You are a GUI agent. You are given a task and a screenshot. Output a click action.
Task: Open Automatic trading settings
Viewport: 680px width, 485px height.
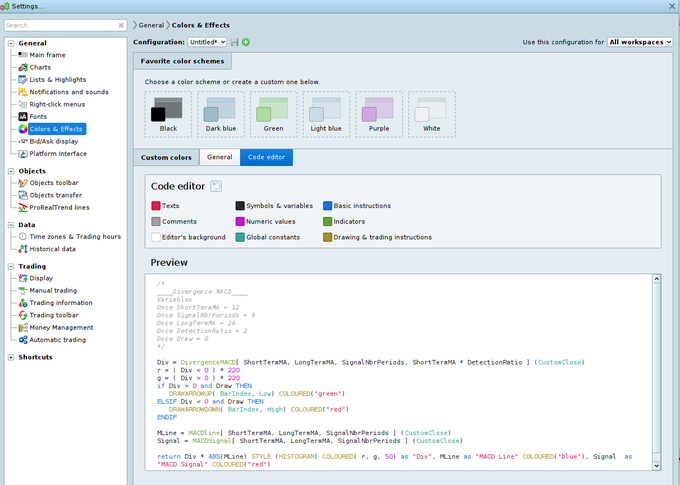[57, 339]
